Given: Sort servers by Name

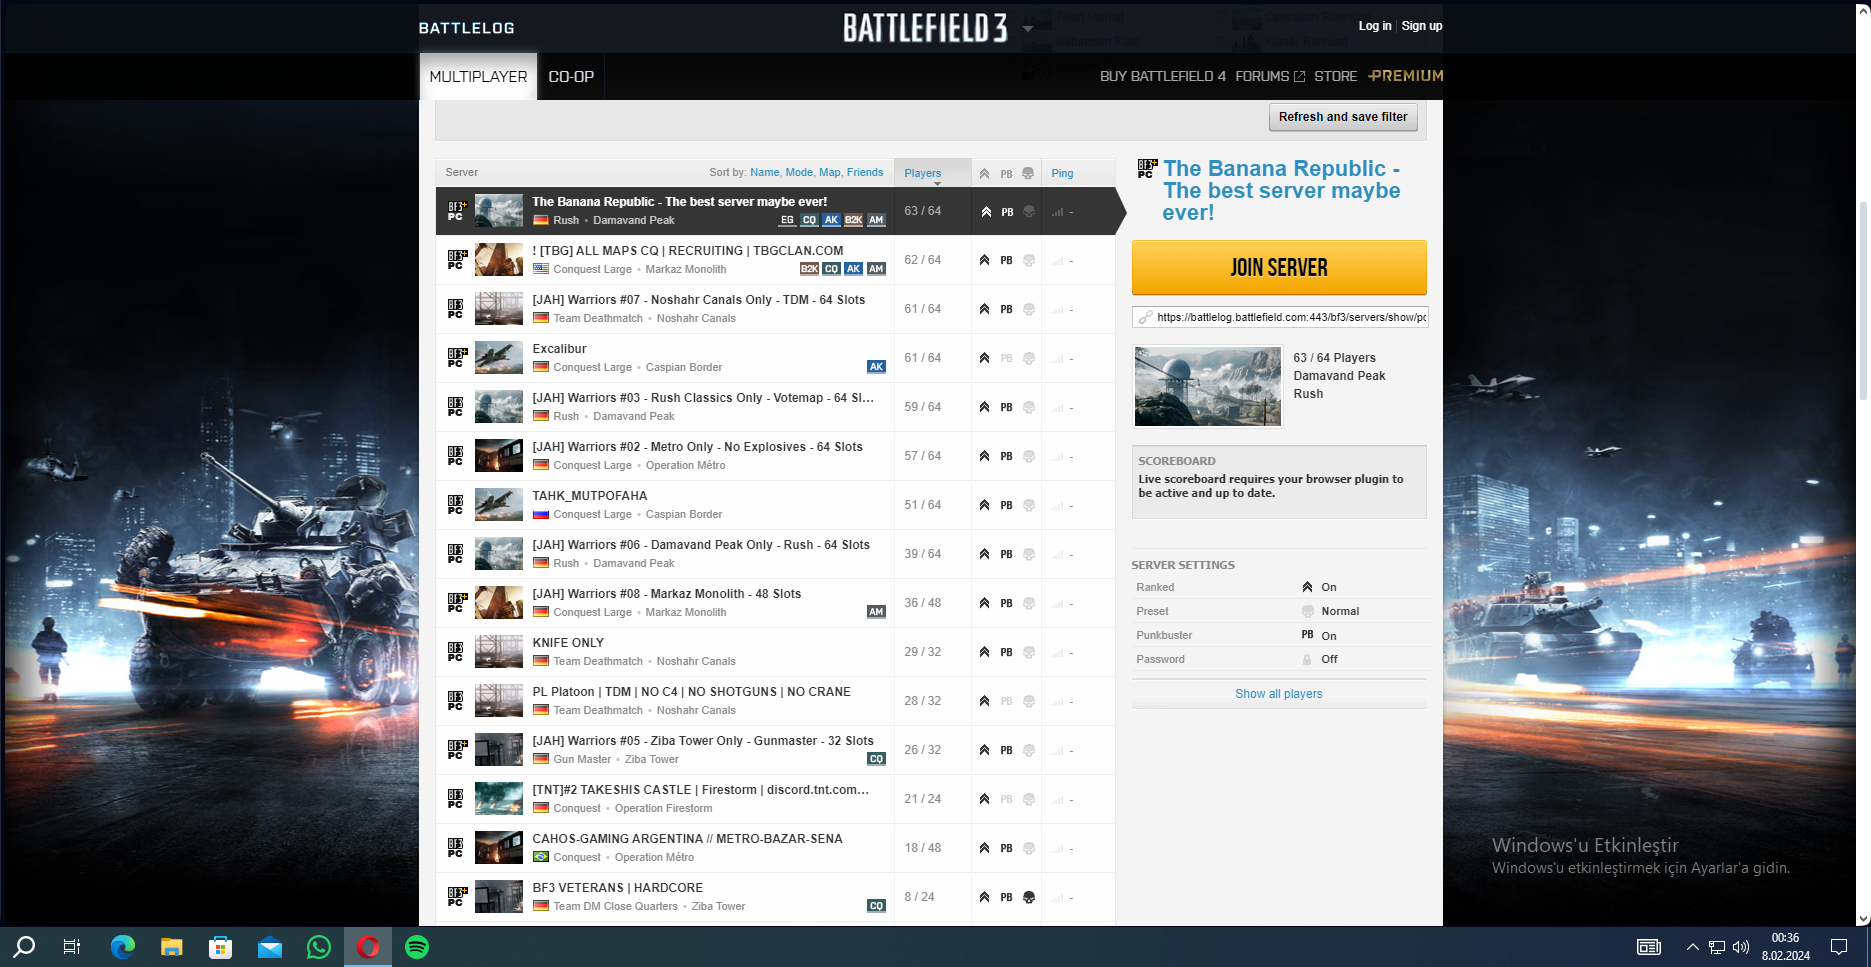Looking at the screenshot, I should click(x=764, y=172).
